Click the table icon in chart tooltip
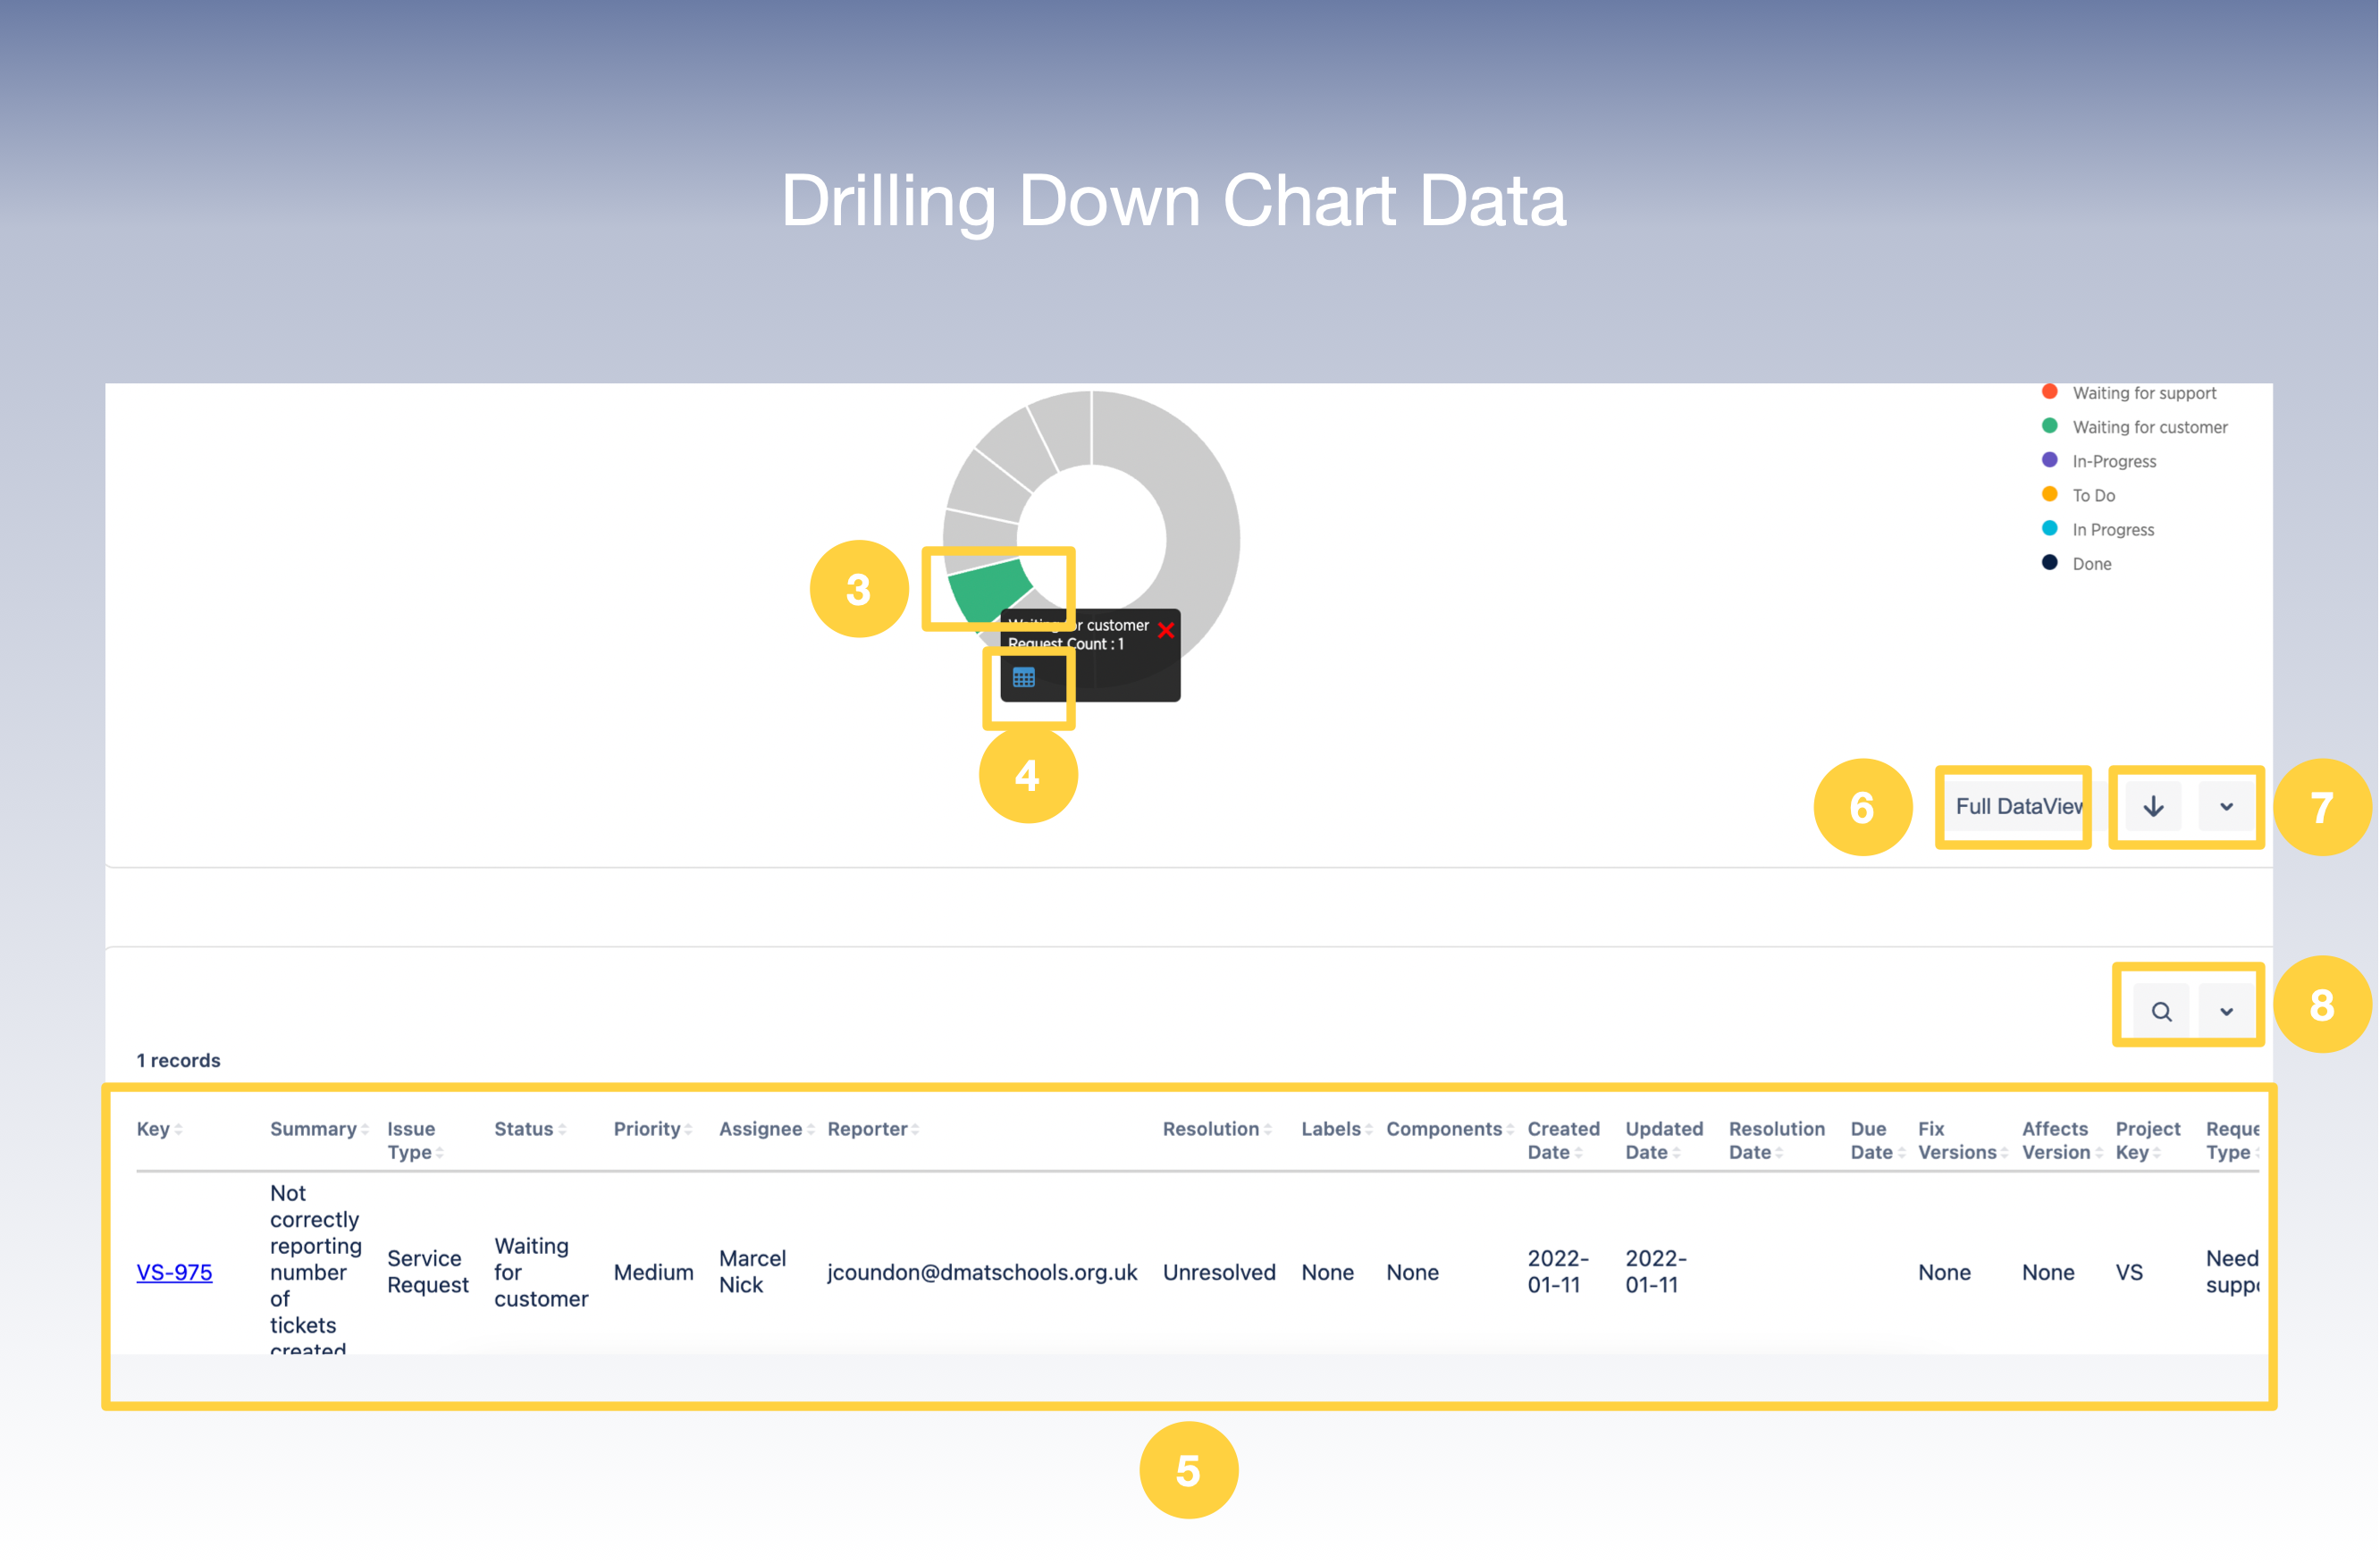2380x1564 pixels. (1023, 677)
